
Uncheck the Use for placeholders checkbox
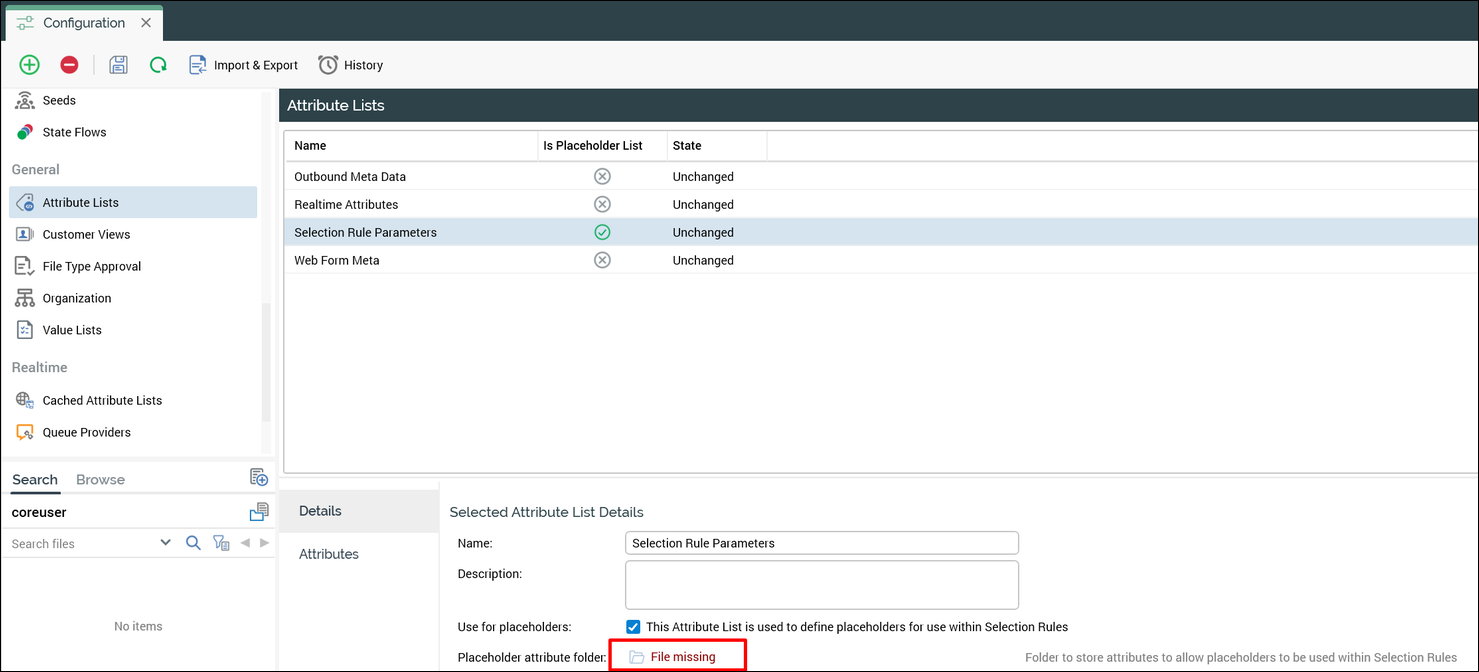point(633,627)
